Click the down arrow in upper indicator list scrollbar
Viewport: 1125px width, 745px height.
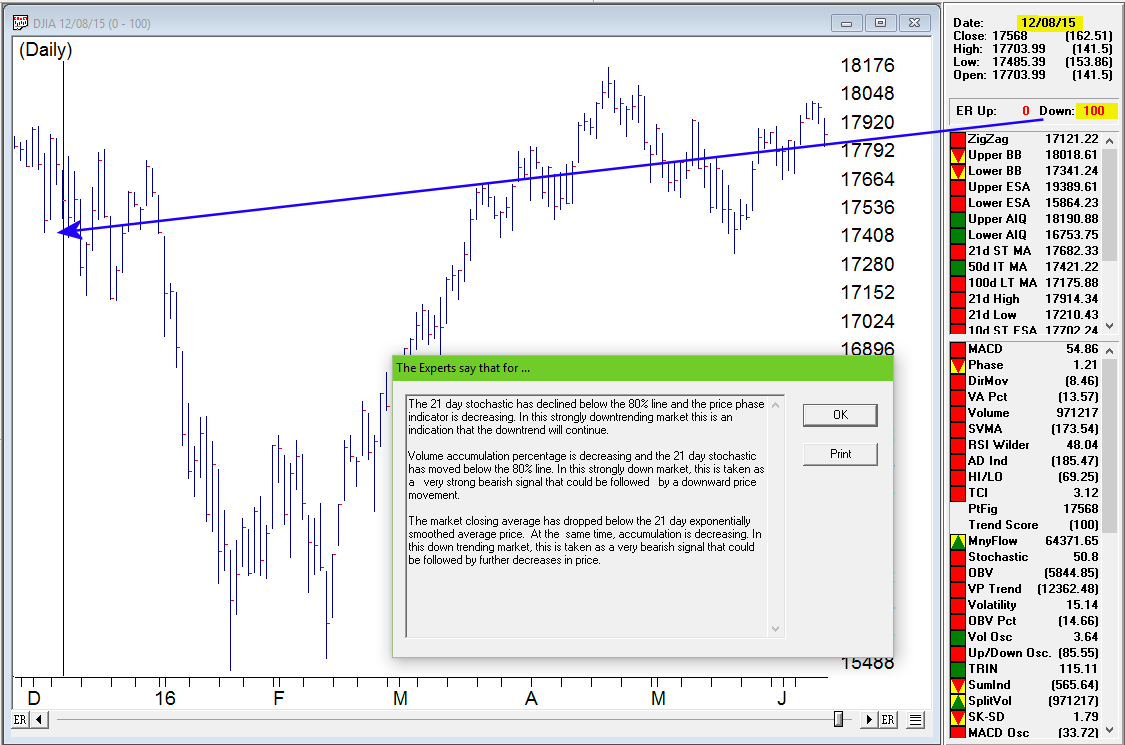coord(1109,325)
